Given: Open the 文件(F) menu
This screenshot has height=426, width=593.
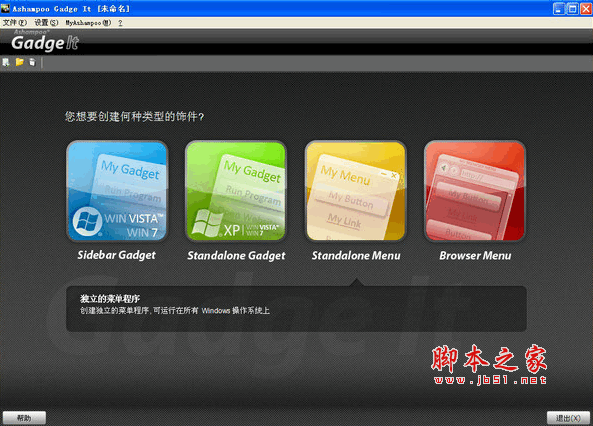Looking at the screenshot, I should pyautogui.click(x=15, y=23).
